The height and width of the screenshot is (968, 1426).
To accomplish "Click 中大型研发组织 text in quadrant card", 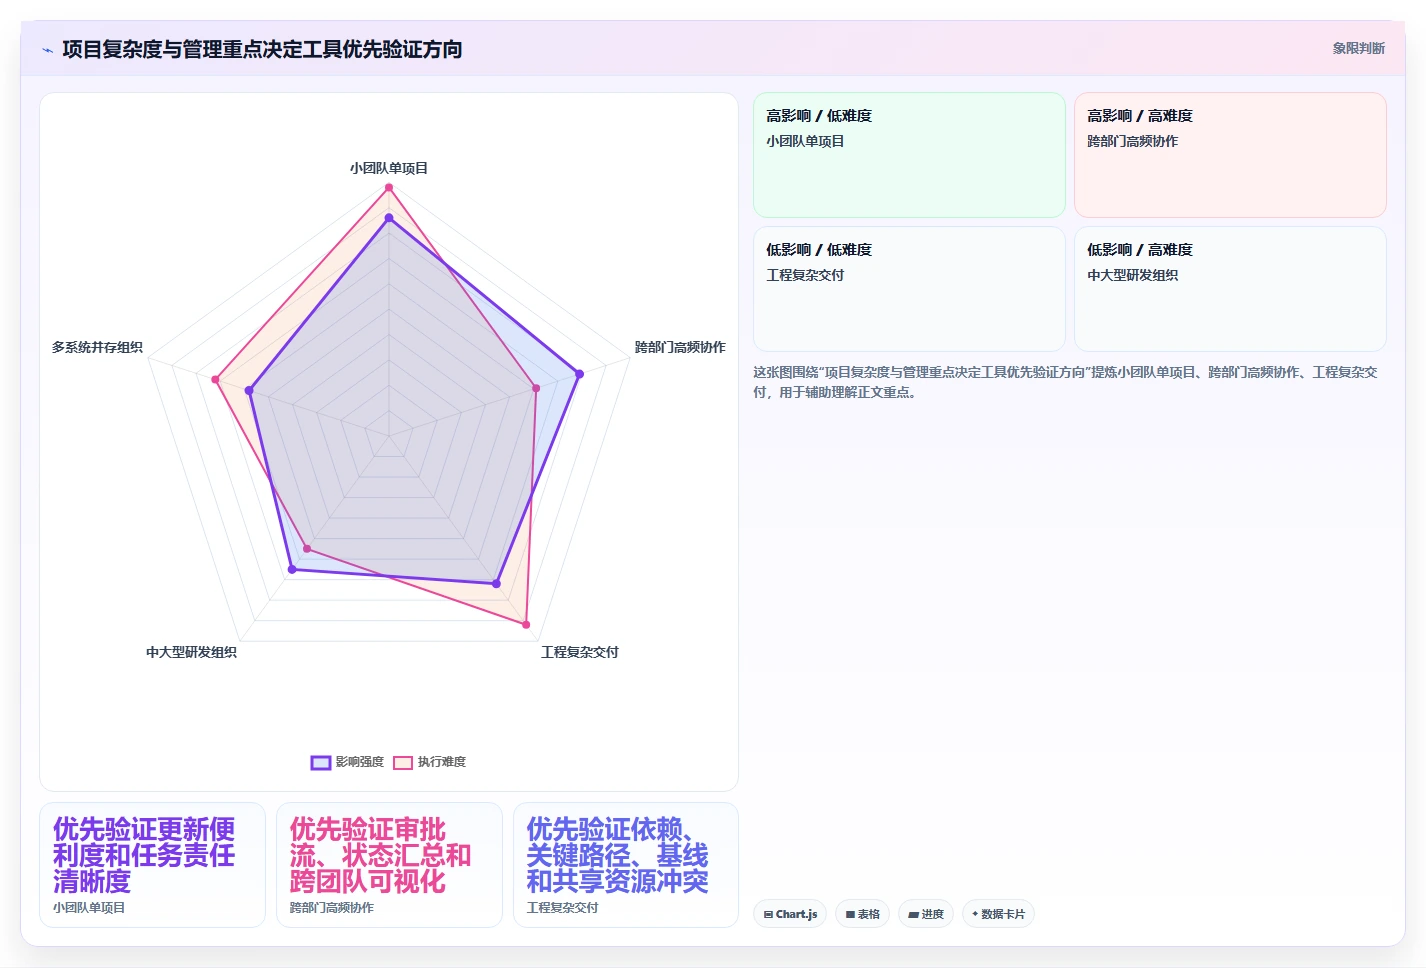I will [1132, 275].
